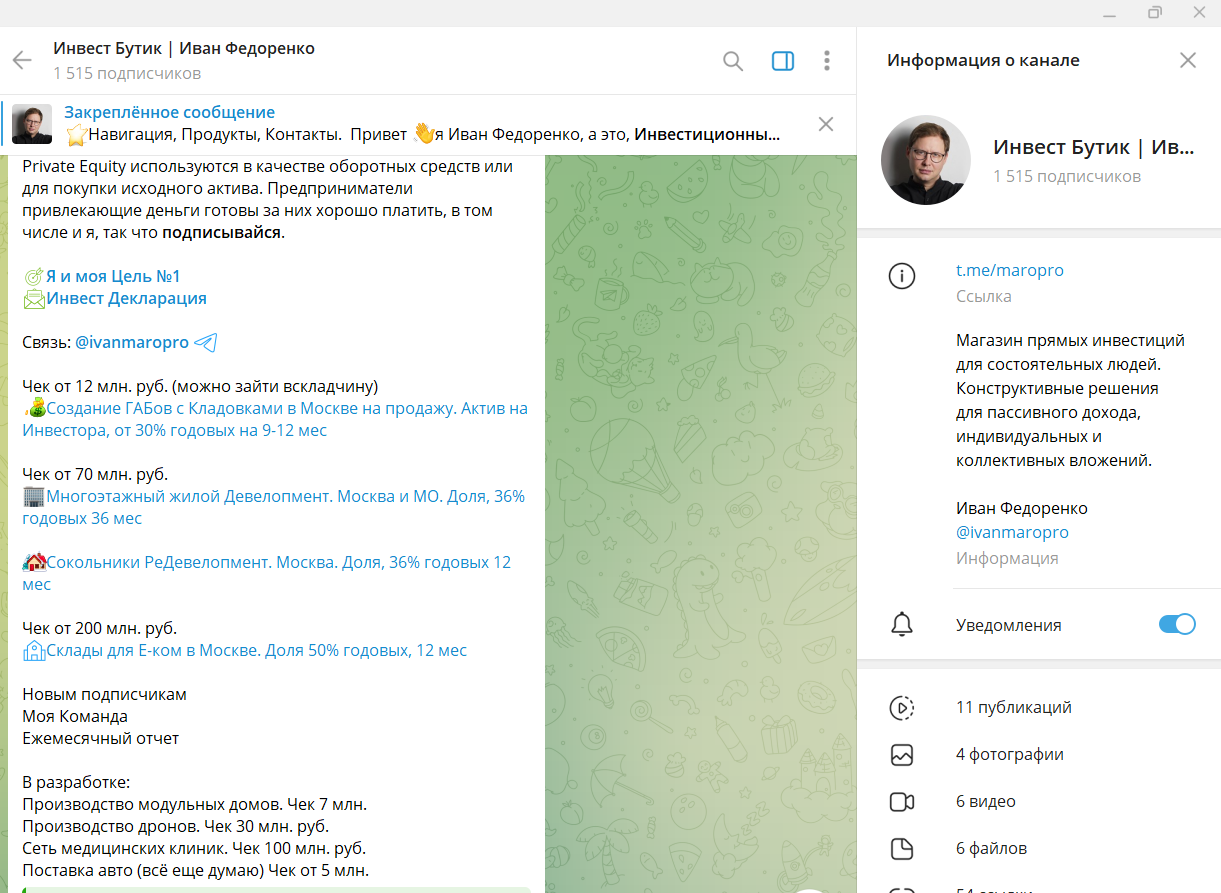Open "6 файлов" shared media
Viewport: 1221px width, 893px height.
pos(991,848)
